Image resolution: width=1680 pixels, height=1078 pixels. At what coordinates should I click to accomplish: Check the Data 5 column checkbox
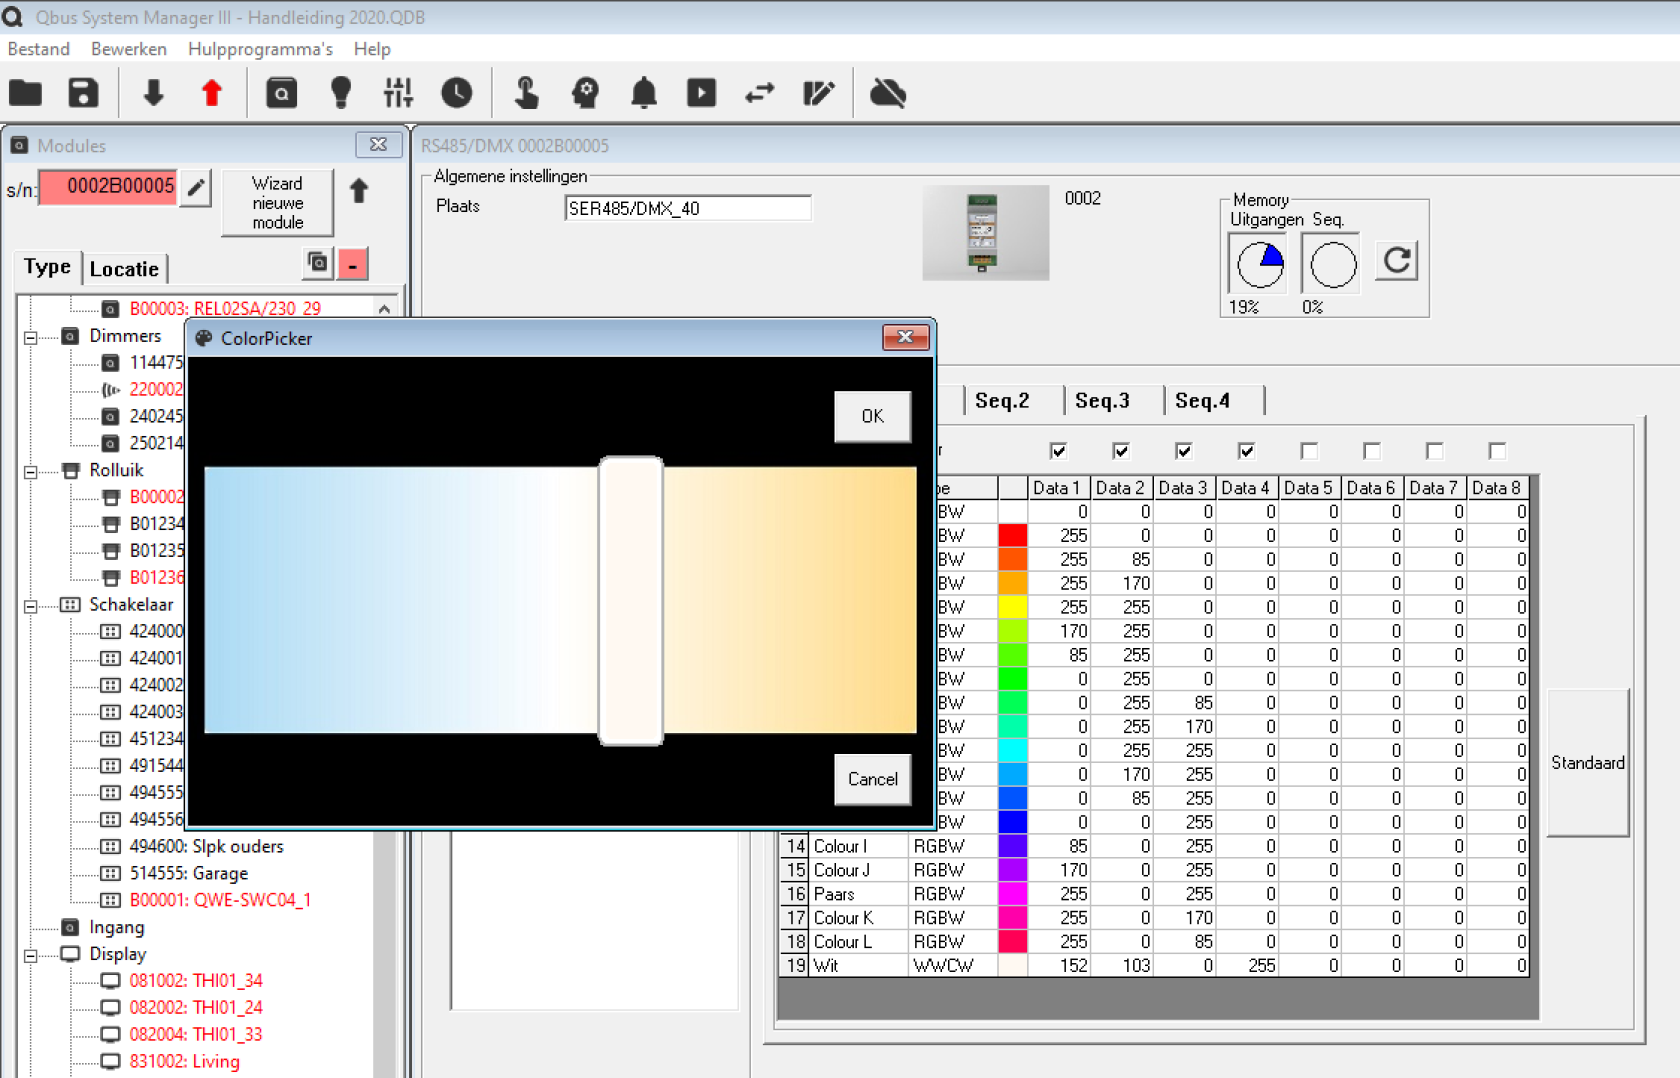click(1309, 451)
